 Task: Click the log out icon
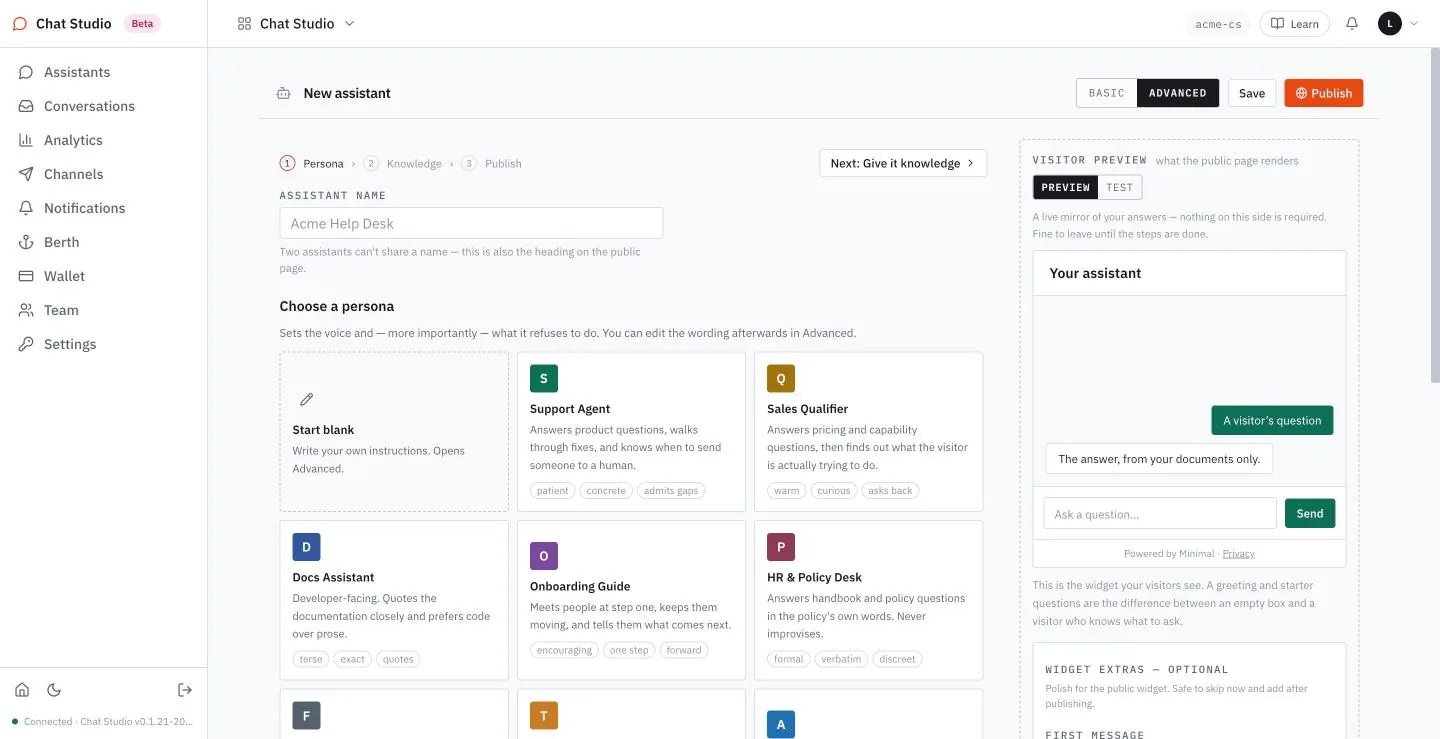[x=185, y=690]
